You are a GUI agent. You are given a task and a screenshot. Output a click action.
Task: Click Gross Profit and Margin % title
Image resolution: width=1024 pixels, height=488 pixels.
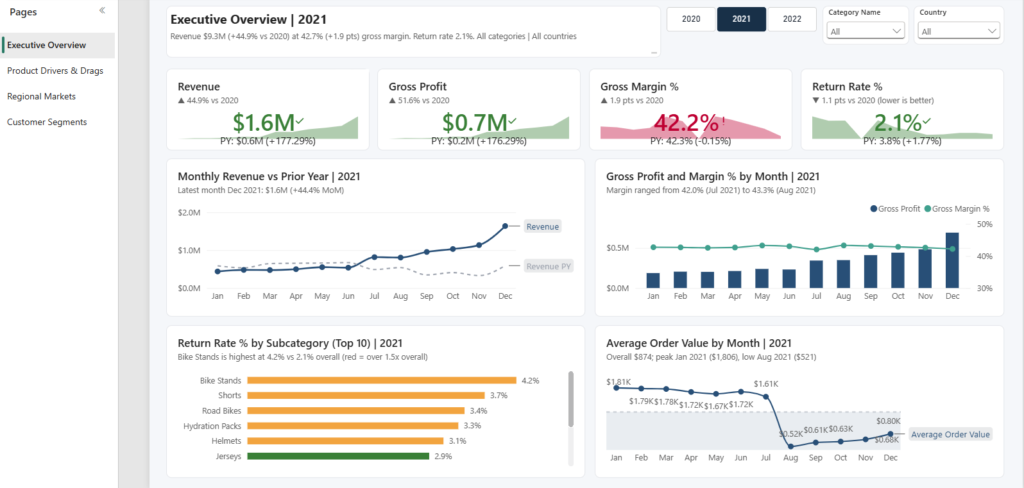tap(712, 176)
